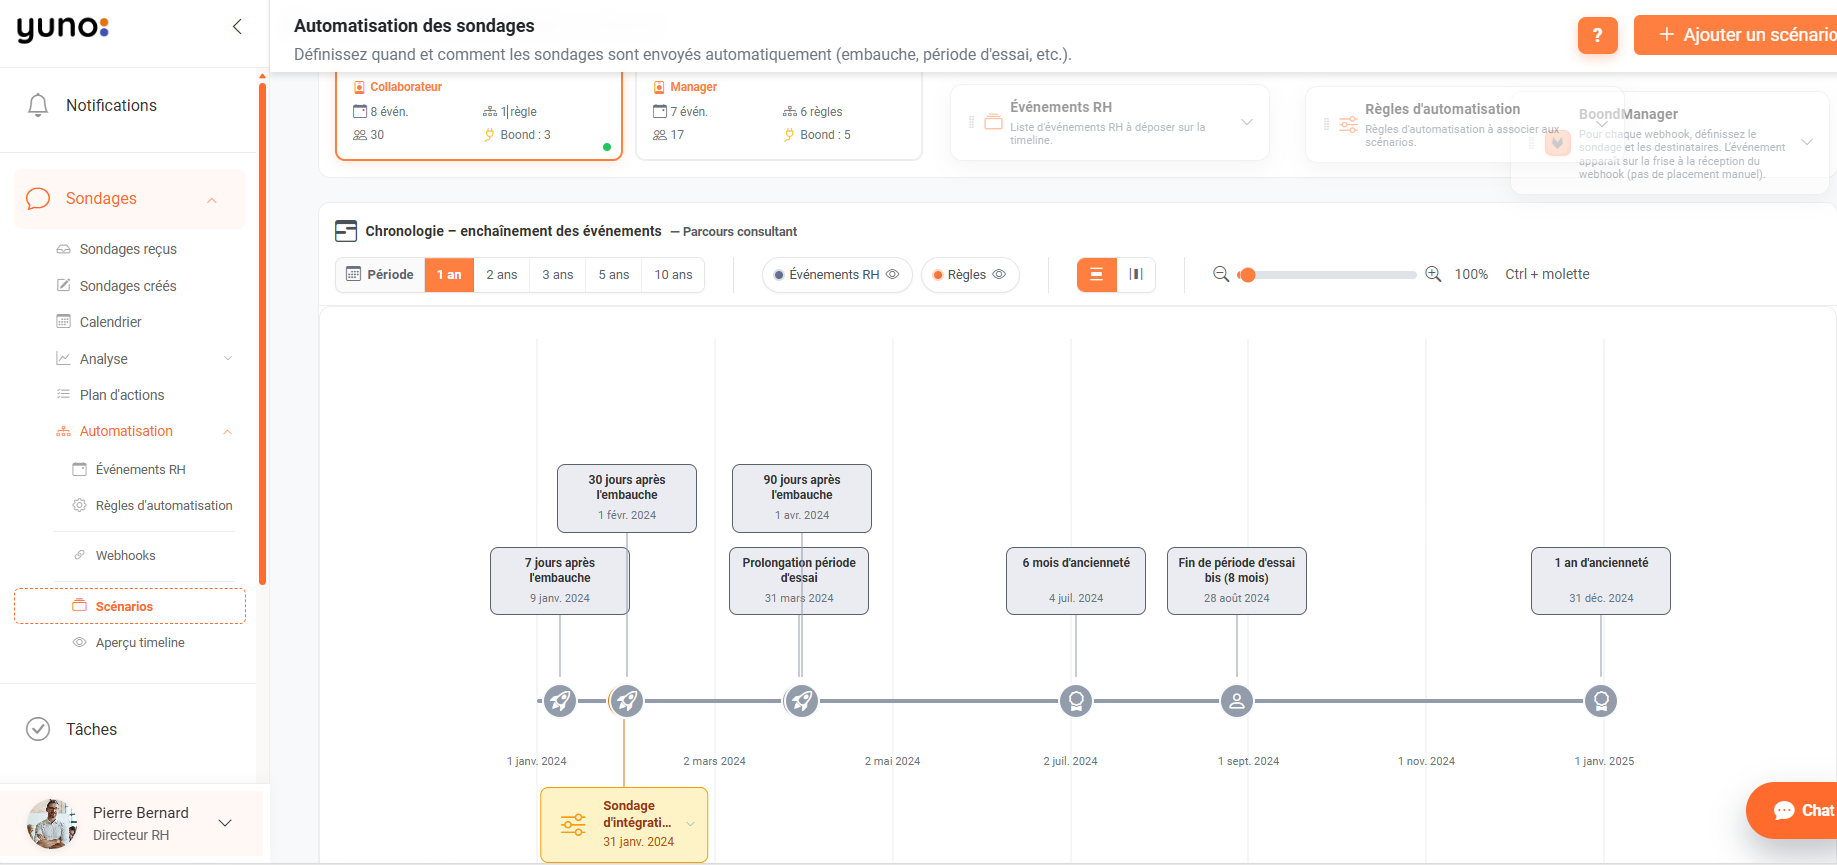This screenshot has height=866, width=1837.
Task: Select the 30 jours après l'embauche rocket marker
Action: coord(627,701)
